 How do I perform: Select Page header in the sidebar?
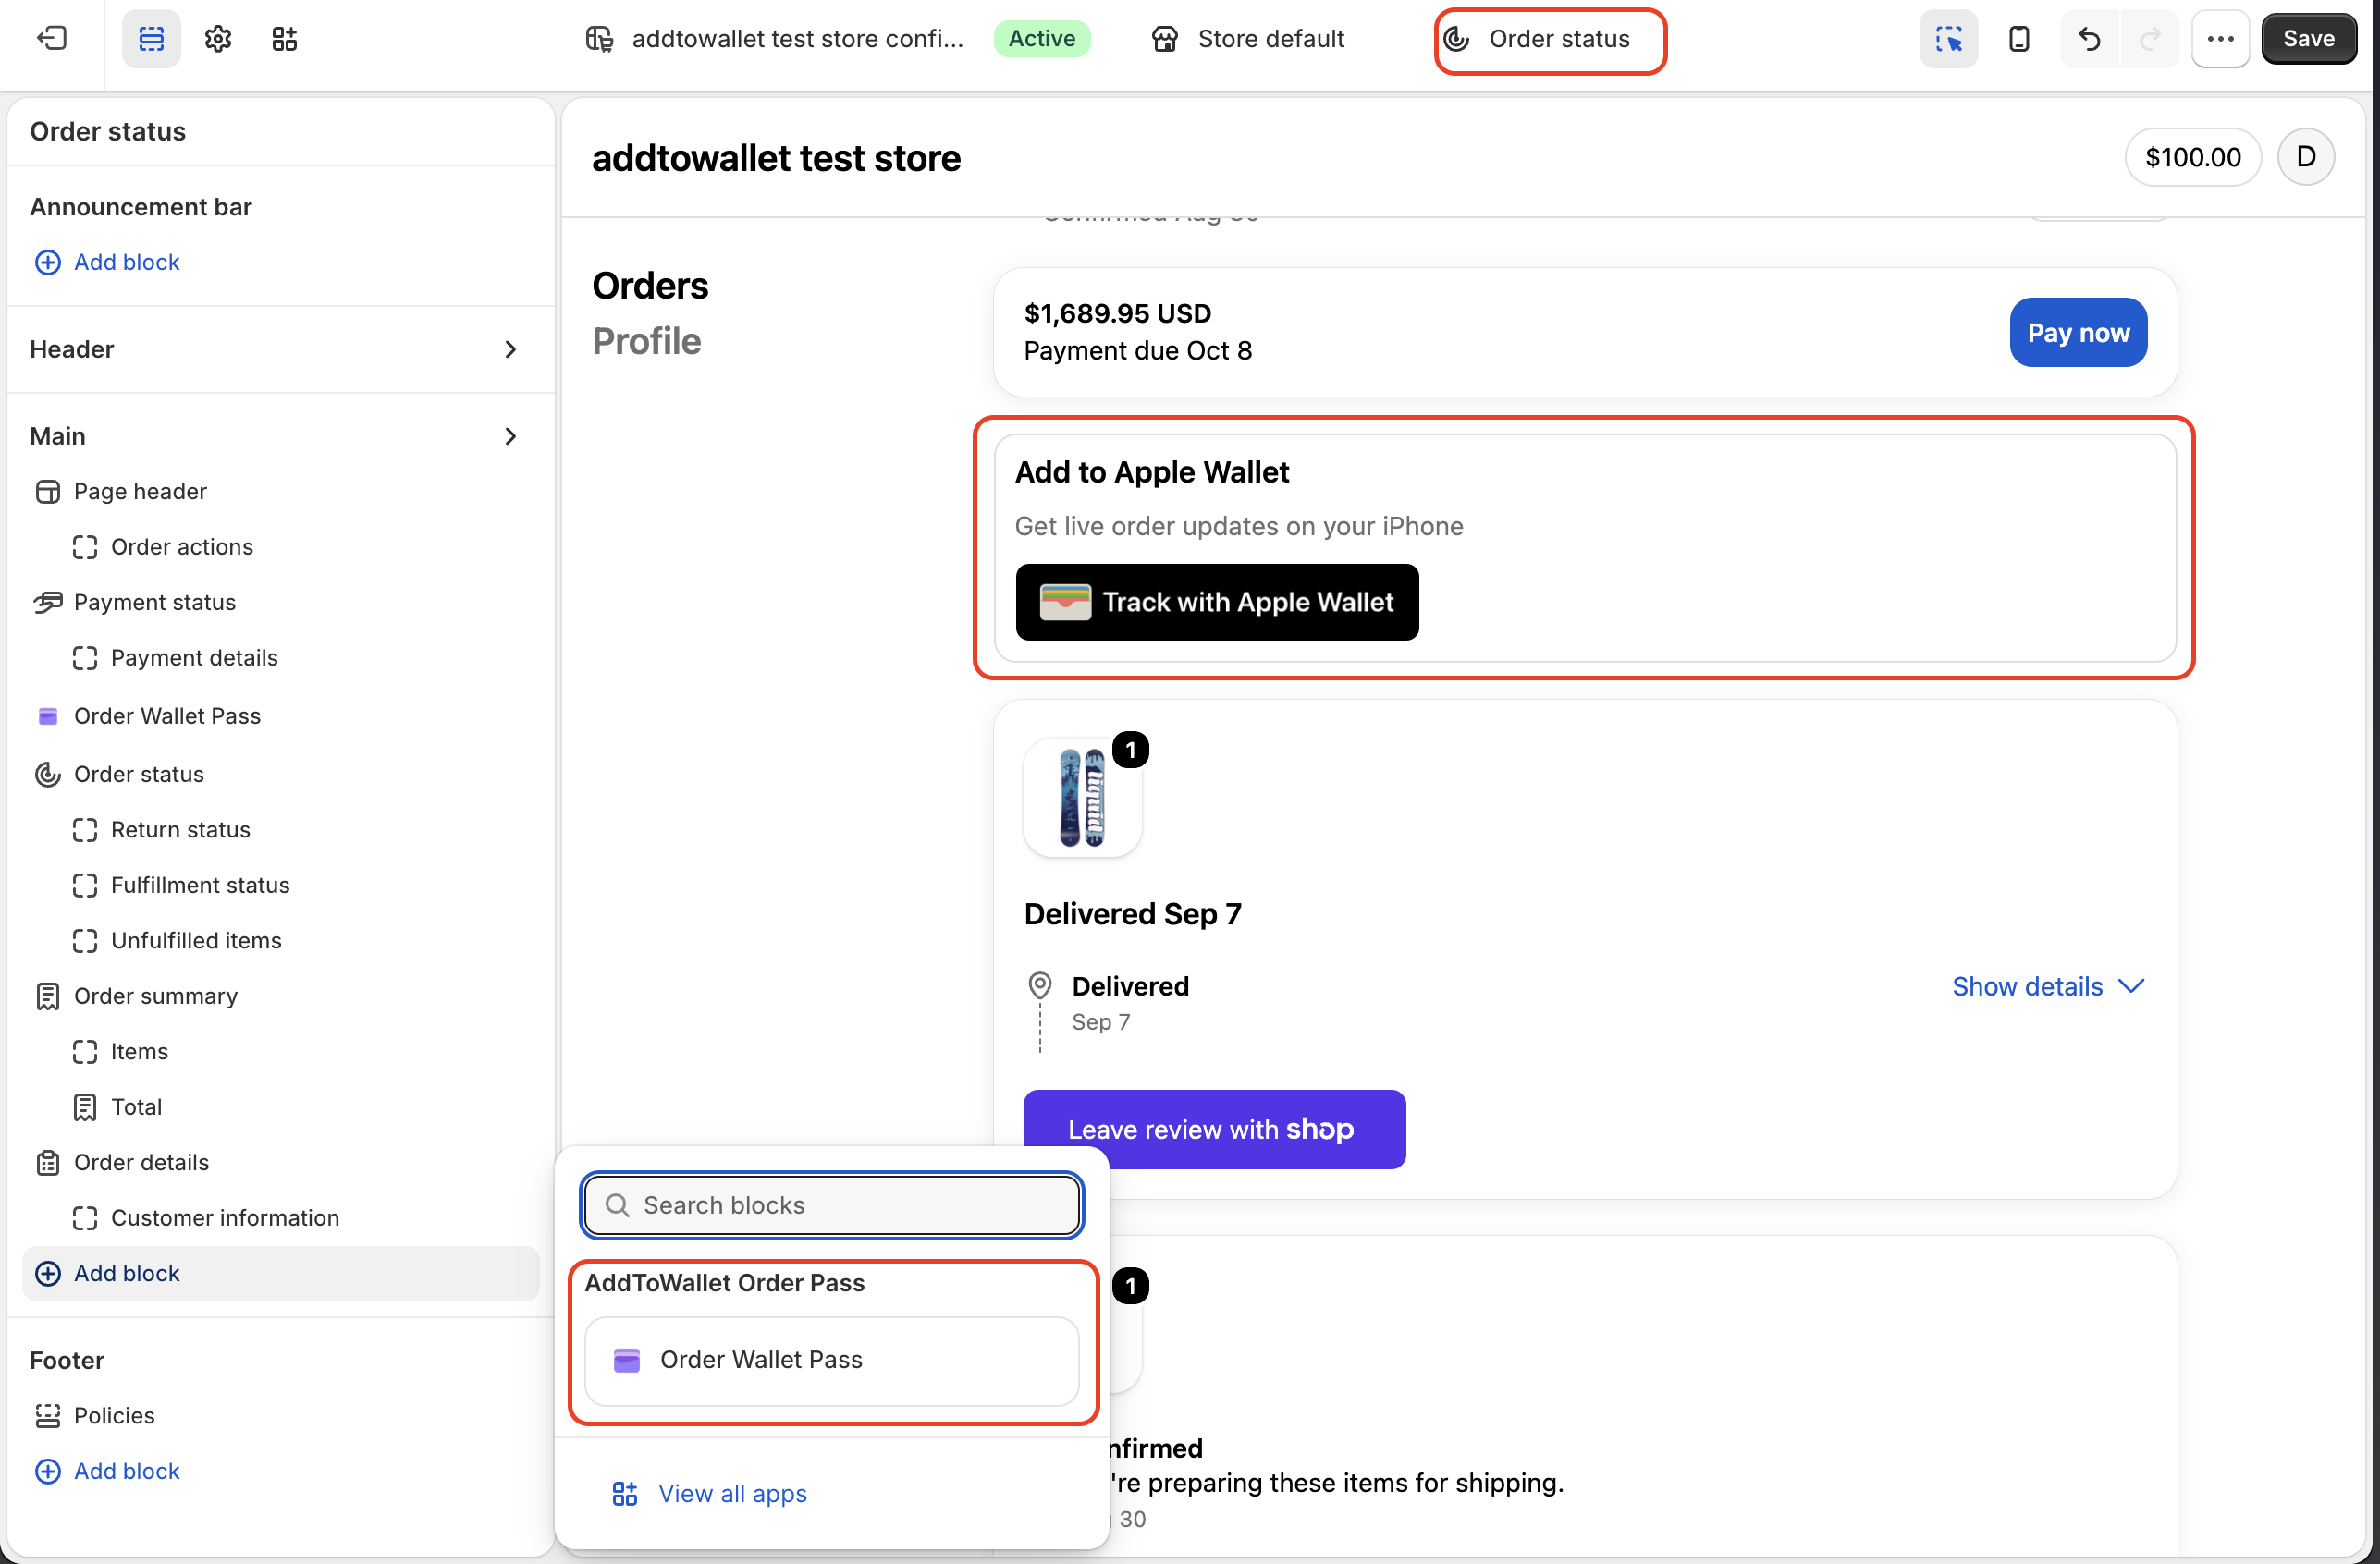pyautogui.click(x=140, y=491)
